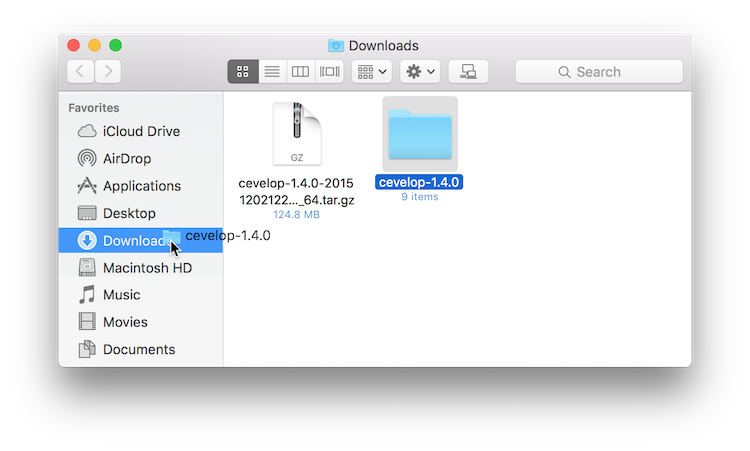The image size is (750, 451).
Task: Click the cevelop-1.4.0 tar.gz file name
Action: tap(297, 191)
